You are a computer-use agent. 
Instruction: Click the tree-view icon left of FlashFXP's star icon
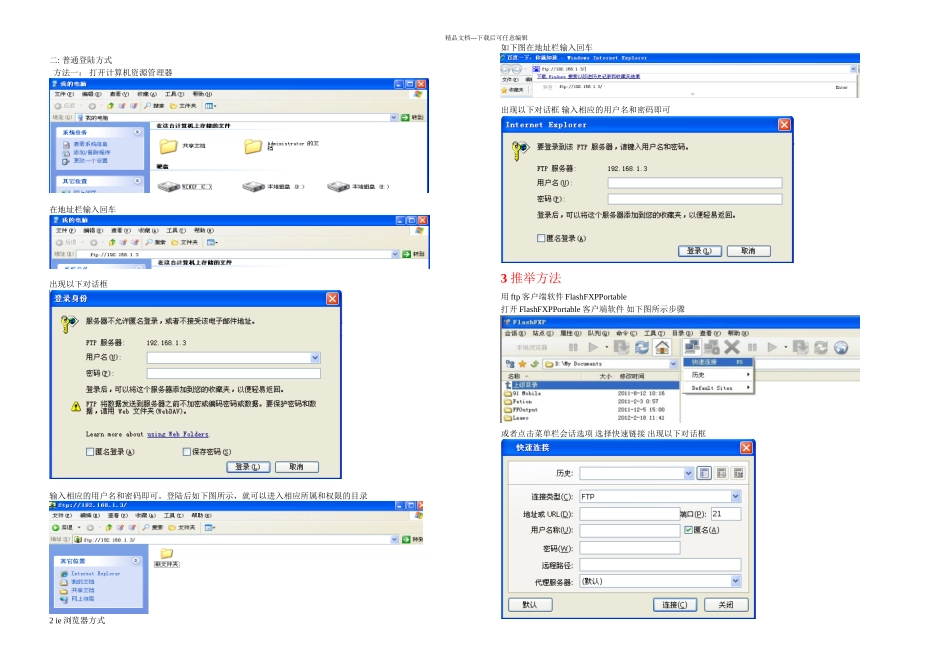click(x=510, y=364)
